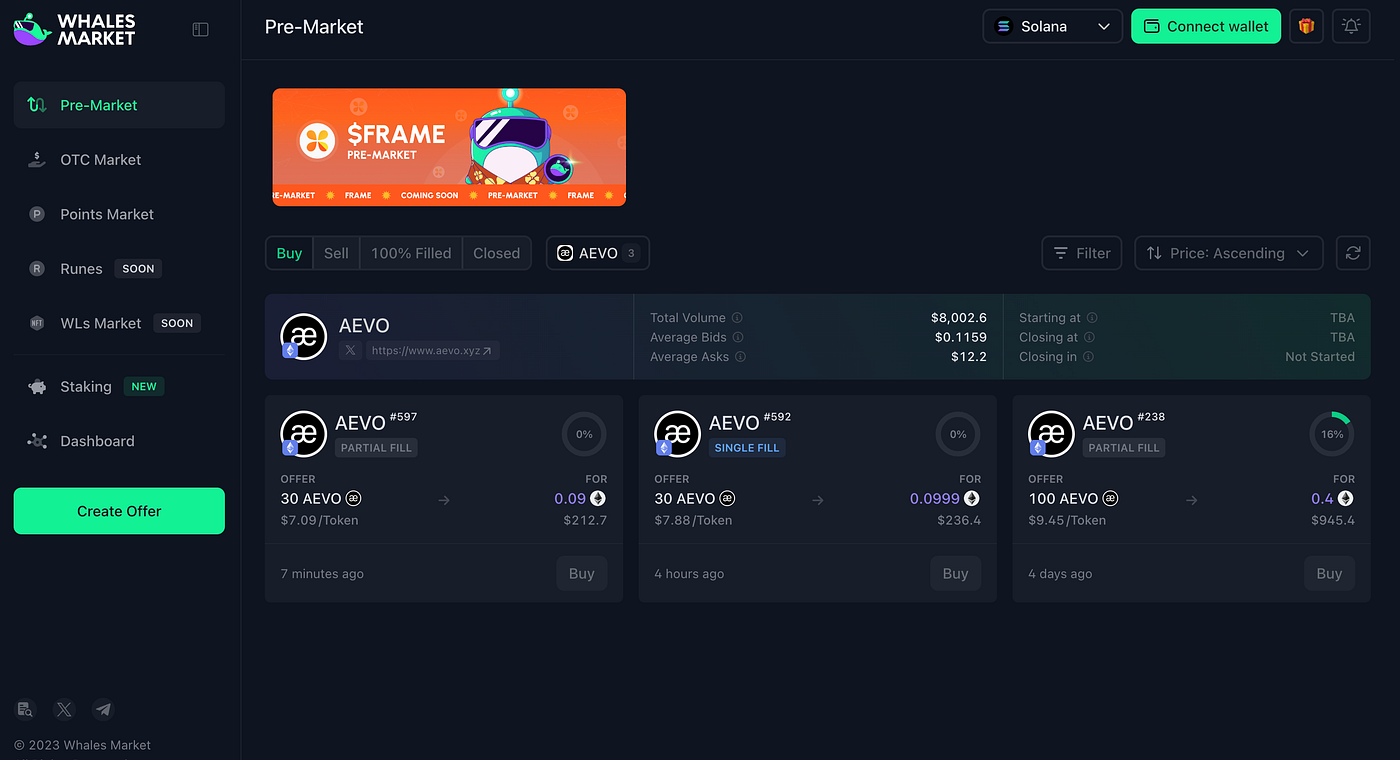Click the '4 days ago' timestamp
This screenshot has width=1400, height=760.
[x=1060, y=574]
